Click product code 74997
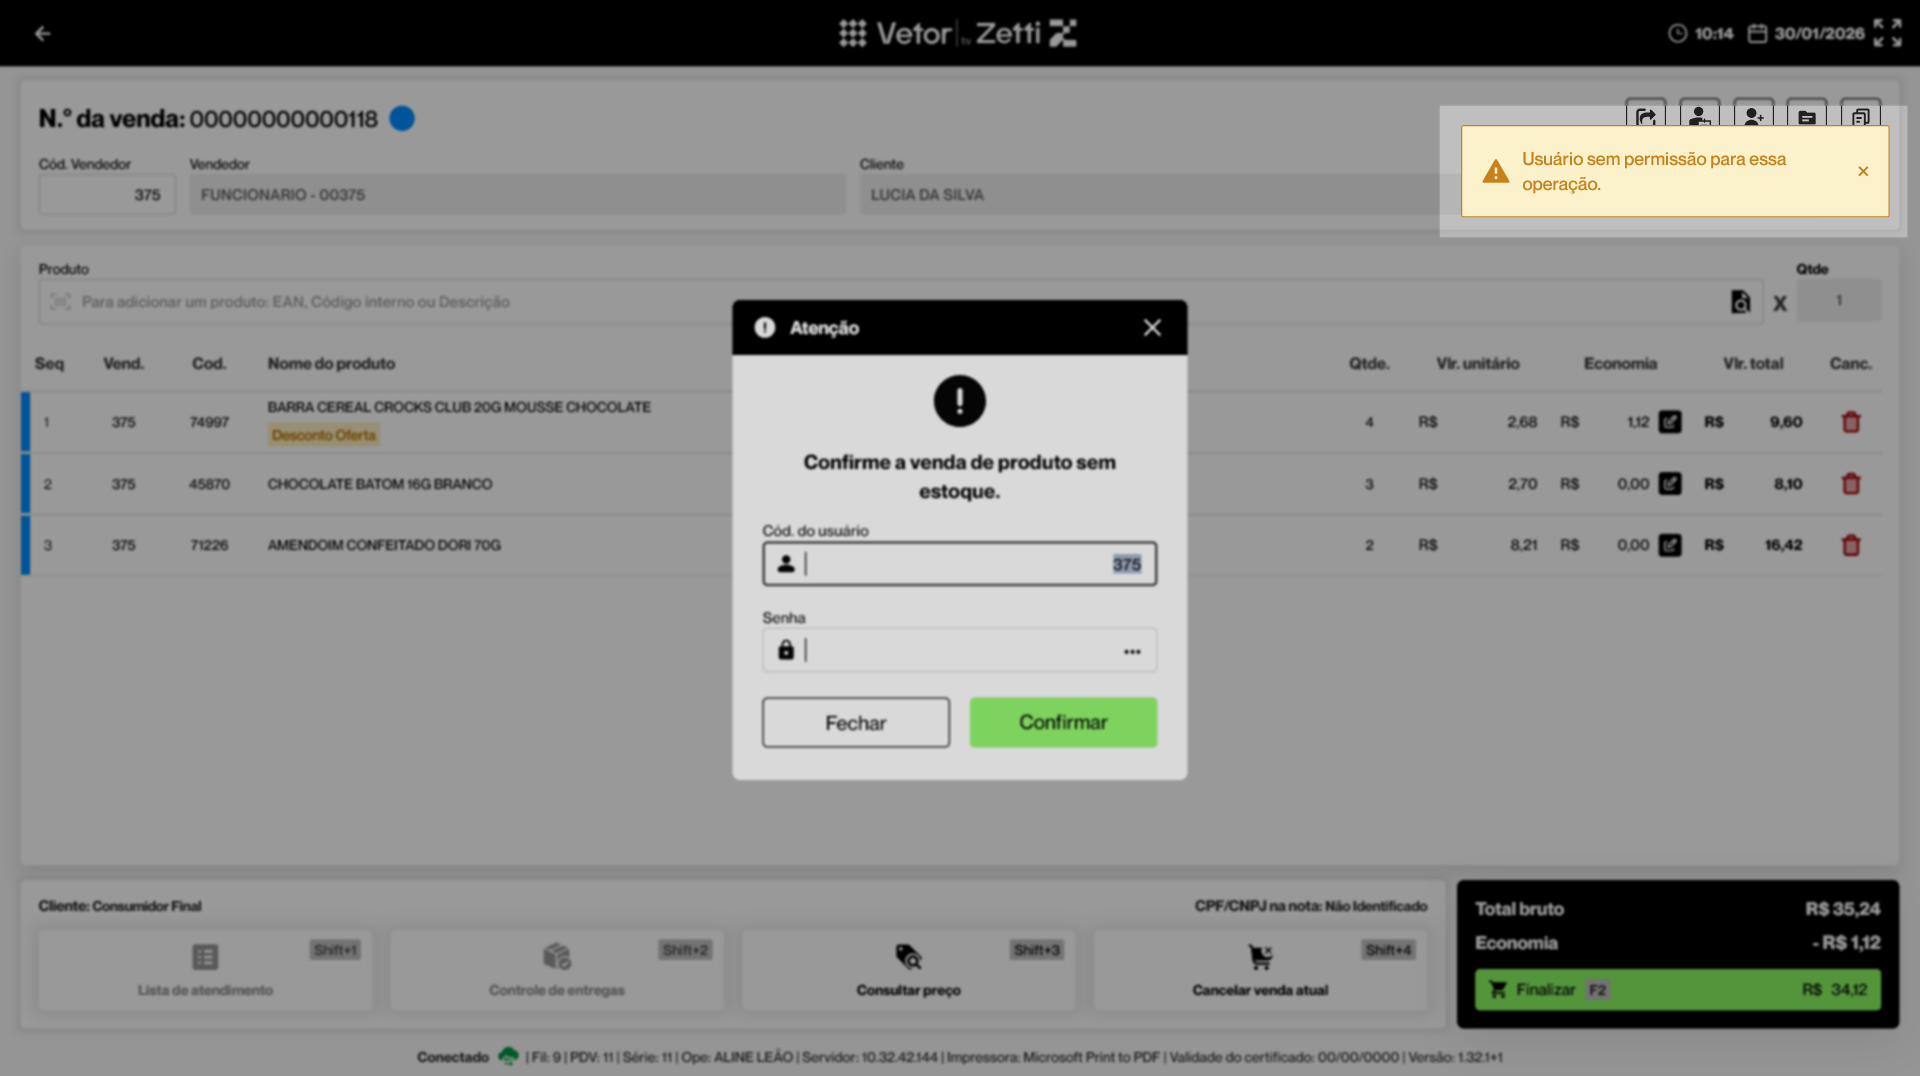 coord(209,422)
